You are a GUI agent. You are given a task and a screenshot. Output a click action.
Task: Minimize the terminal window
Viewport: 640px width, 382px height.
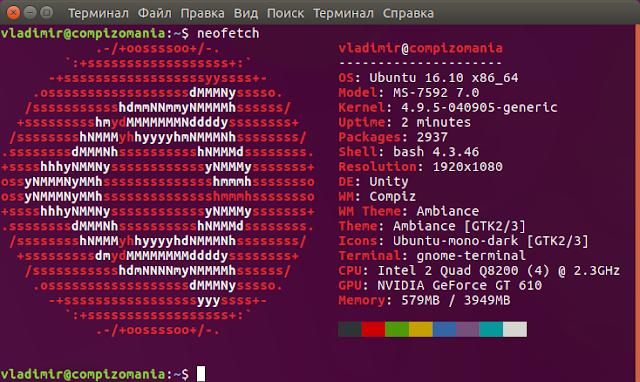[x=30, y=13]
